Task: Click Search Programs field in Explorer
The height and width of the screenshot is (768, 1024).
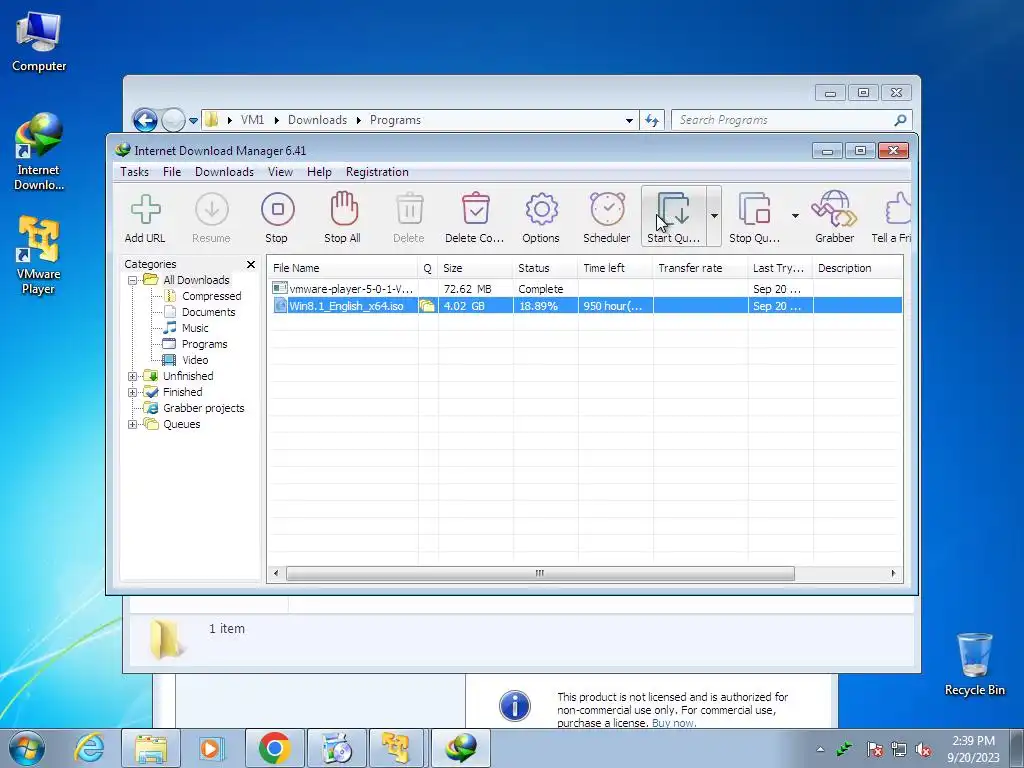Action: pyautogui.click(x=784, y=120)
